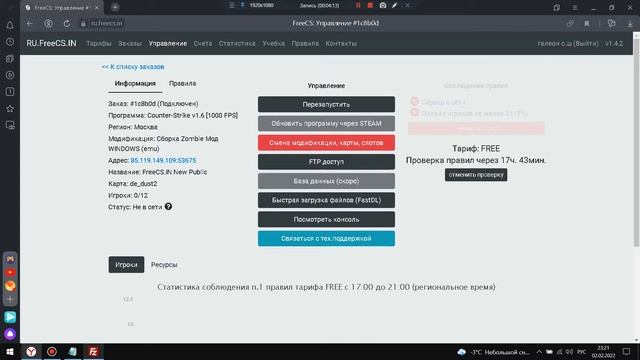Take a screenshot with recorder camera icon
The image size is (640, 360).
[x=383, y=5]
